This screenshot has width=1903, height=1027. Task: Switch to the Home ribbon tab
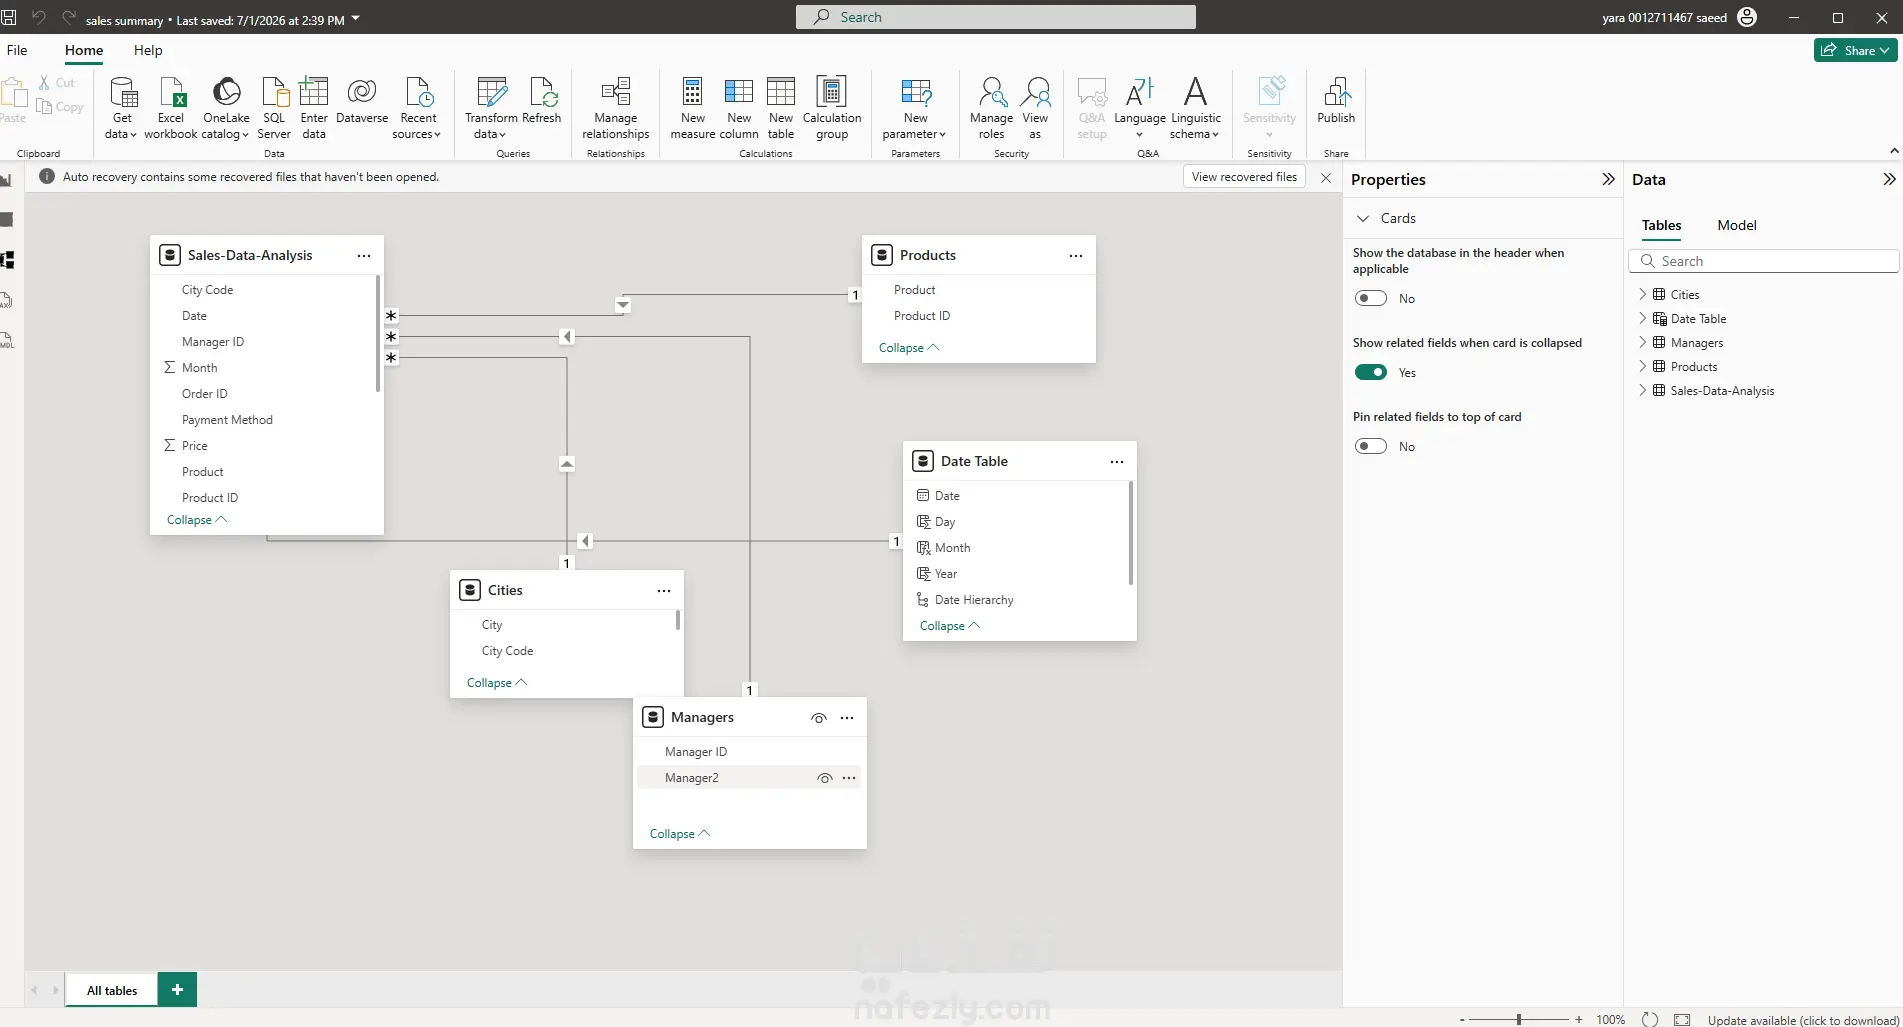tap(84, 50)
